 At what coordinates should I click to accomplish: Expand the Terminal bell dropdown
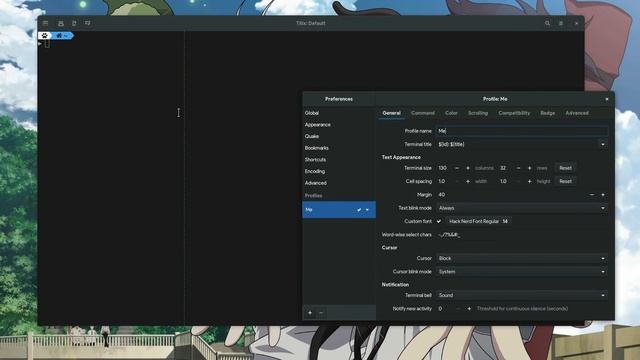click(x=522, y=295)
